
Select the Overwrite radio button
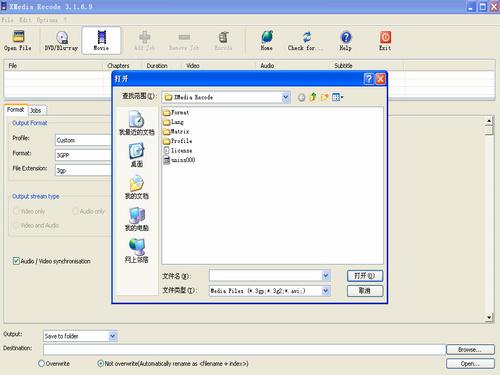tap(41, 364)
